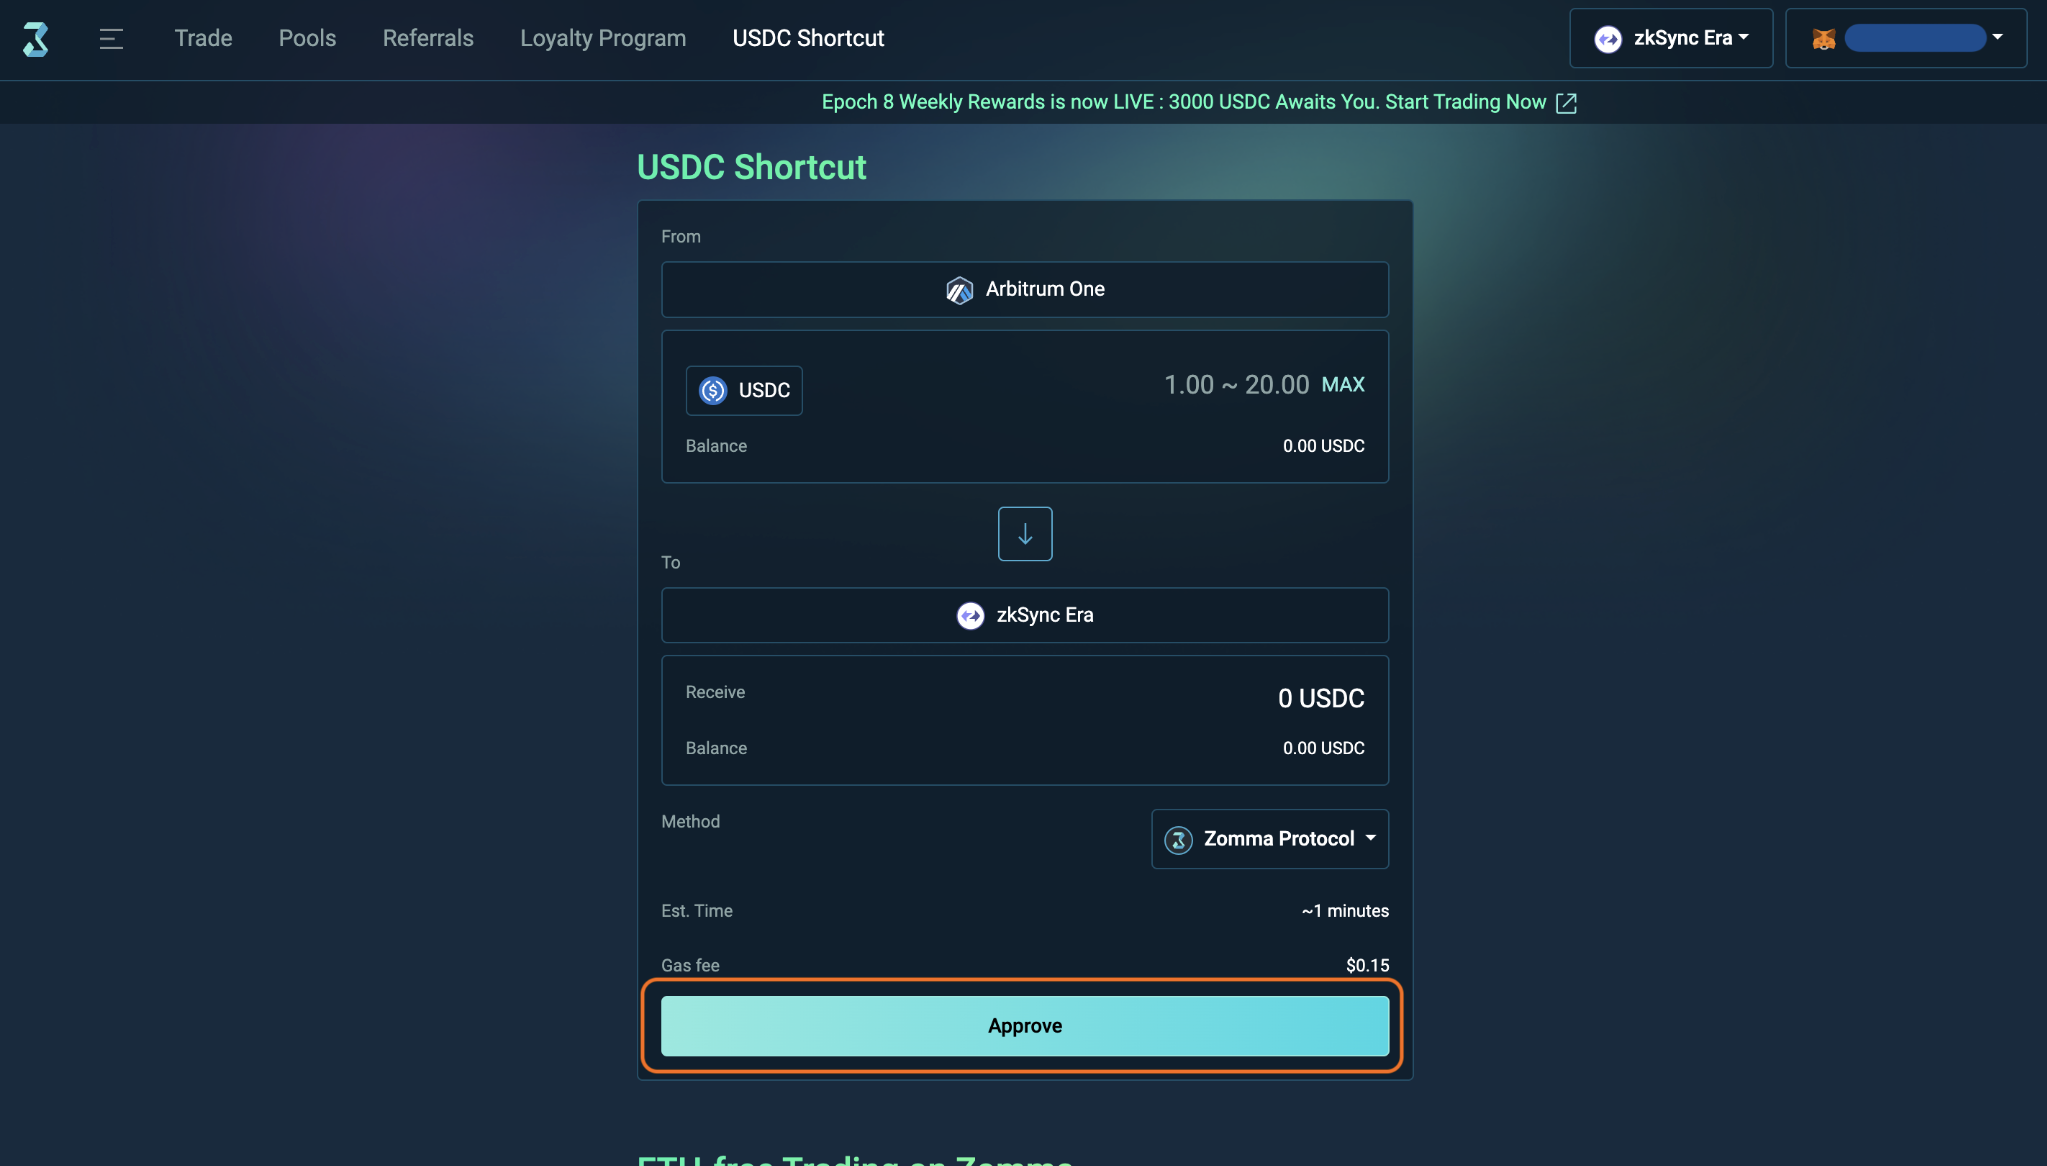Click the From balance 0.00 USDC value

1323,446
